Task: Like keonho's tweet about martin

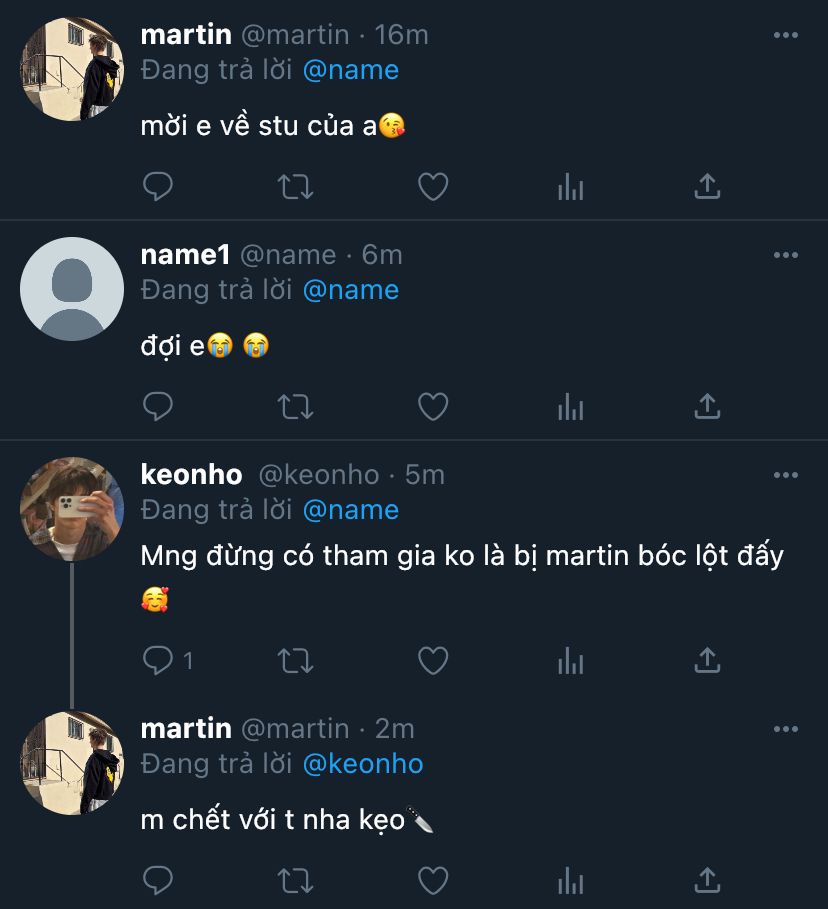Action: click(432, 660)
